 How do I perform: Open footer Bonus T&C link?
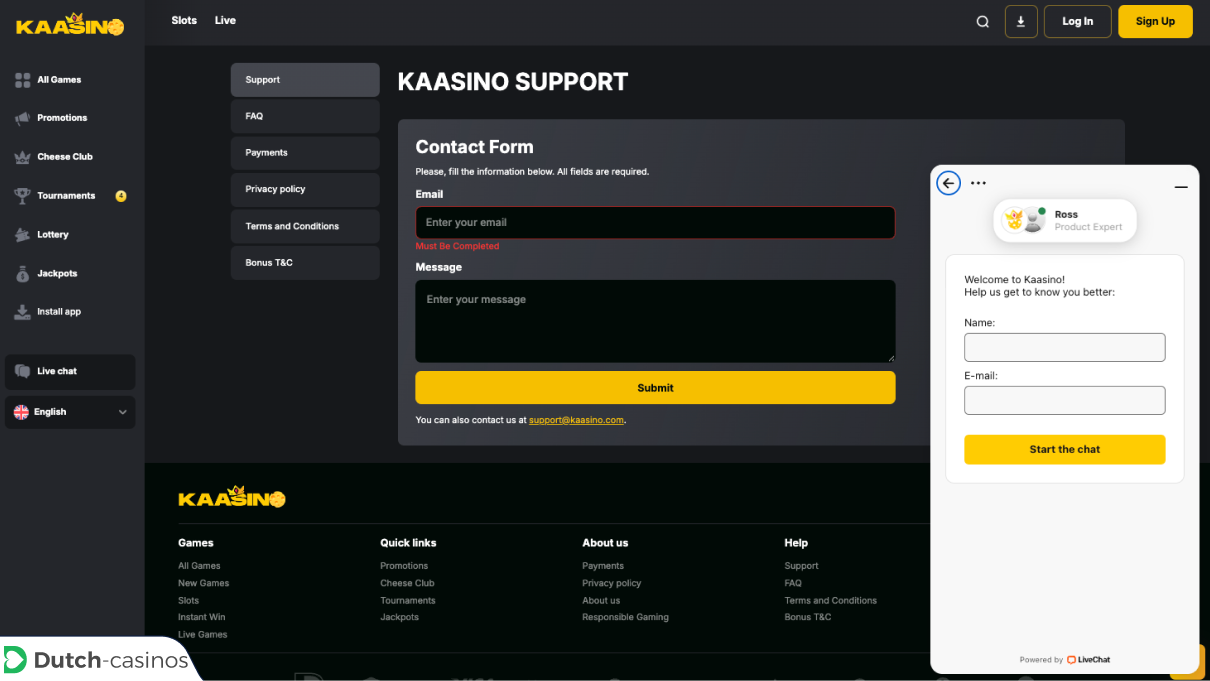pyautogui.click(x=808, y=617)
